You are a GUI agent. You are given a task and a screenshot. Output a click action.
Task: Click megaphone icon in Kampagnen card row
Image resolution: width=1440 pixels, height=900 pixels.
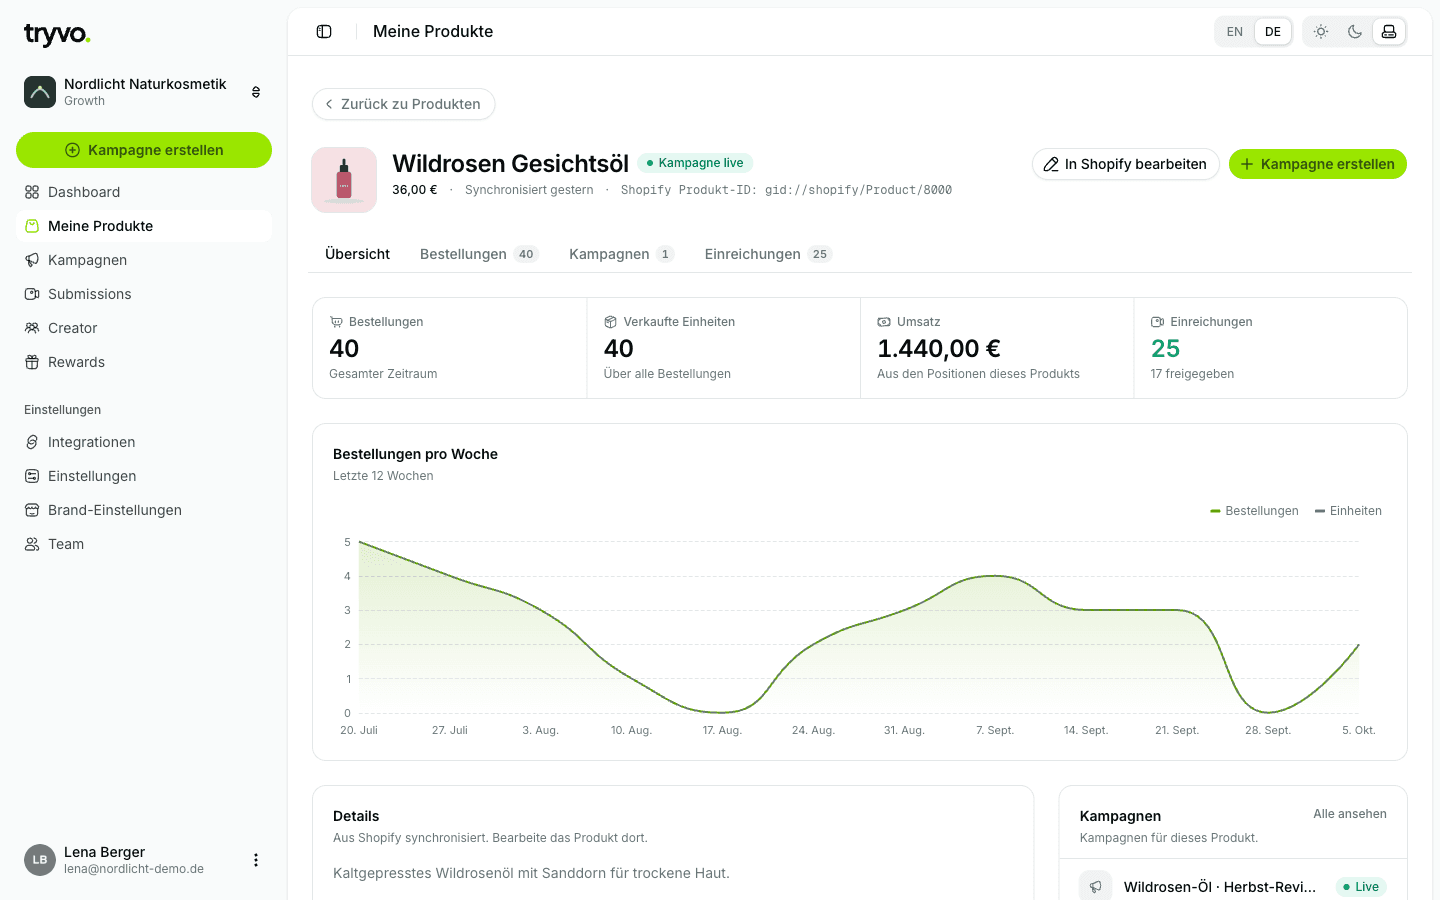tap(1096, 887)
